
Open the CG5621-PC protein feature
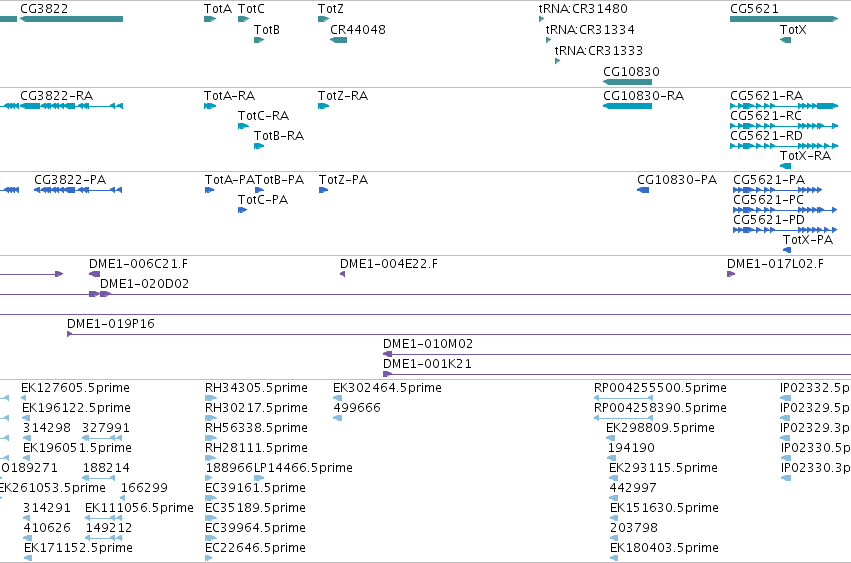pos(785,210)
